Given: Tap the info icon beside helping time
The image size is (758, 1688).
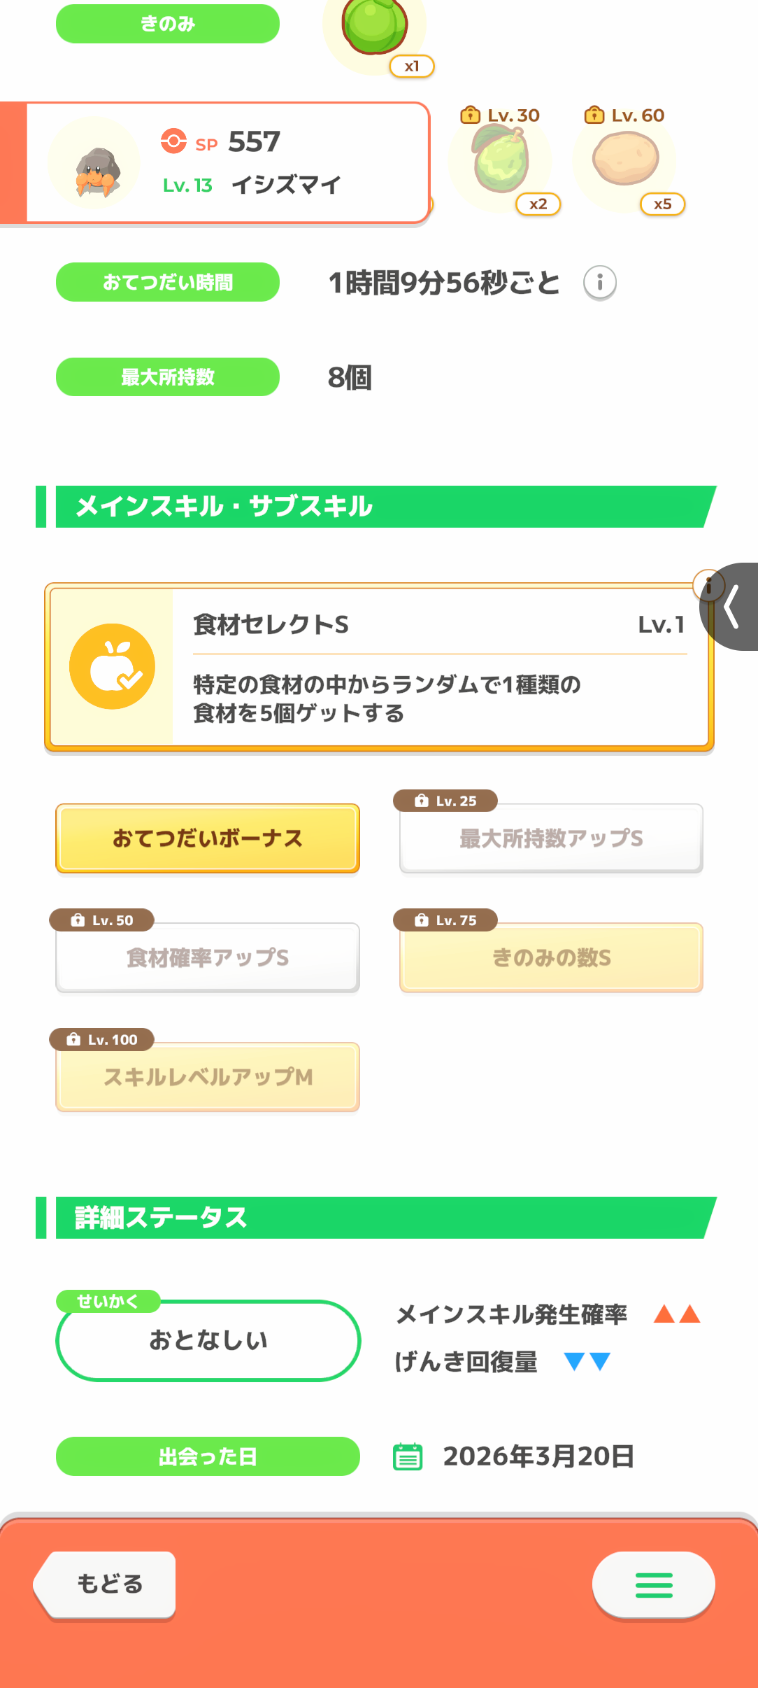Looking at the screenshot, I should (x=600, y=283).
